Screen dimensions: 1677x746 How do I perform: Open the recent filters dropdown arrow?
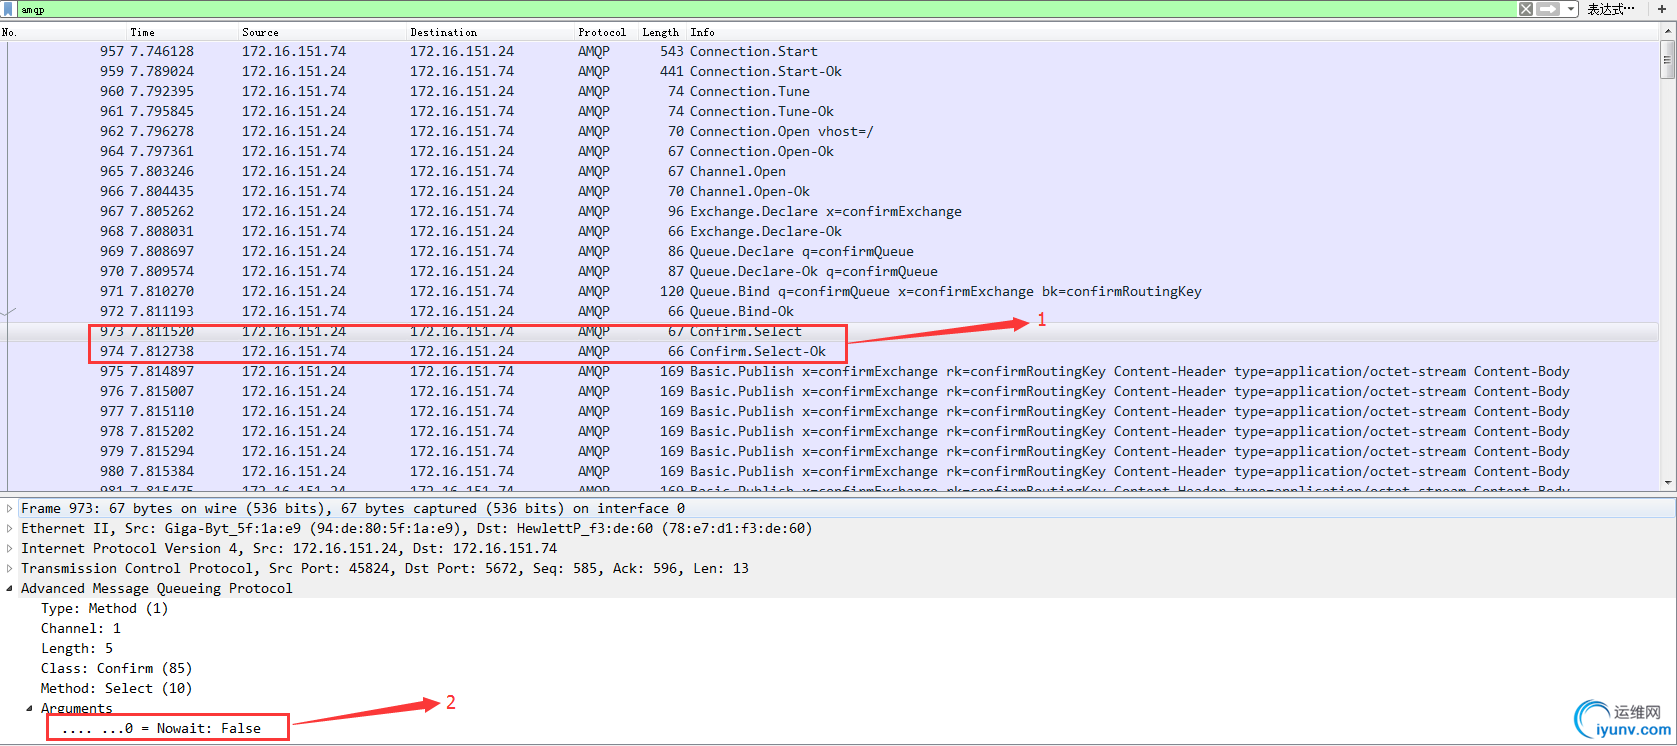pyautogui.click(x=1571, y=9)
